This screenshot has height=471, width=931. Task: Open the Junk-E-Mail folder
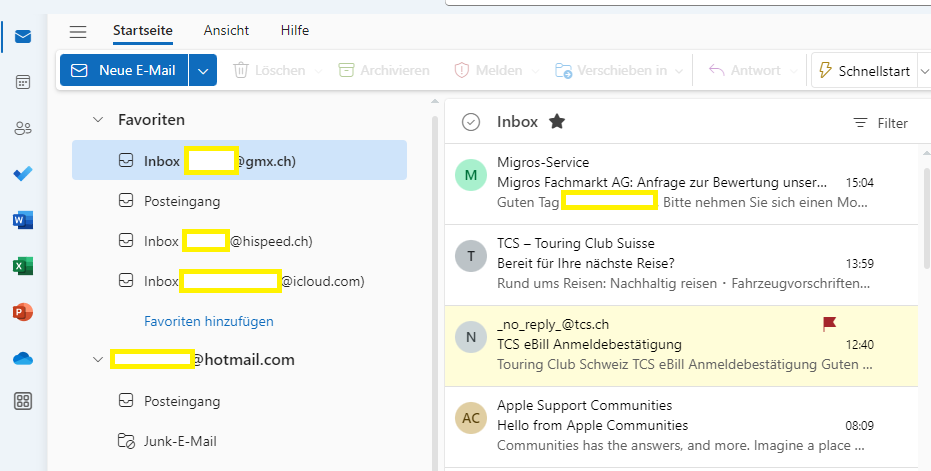(x=239, y=441)
